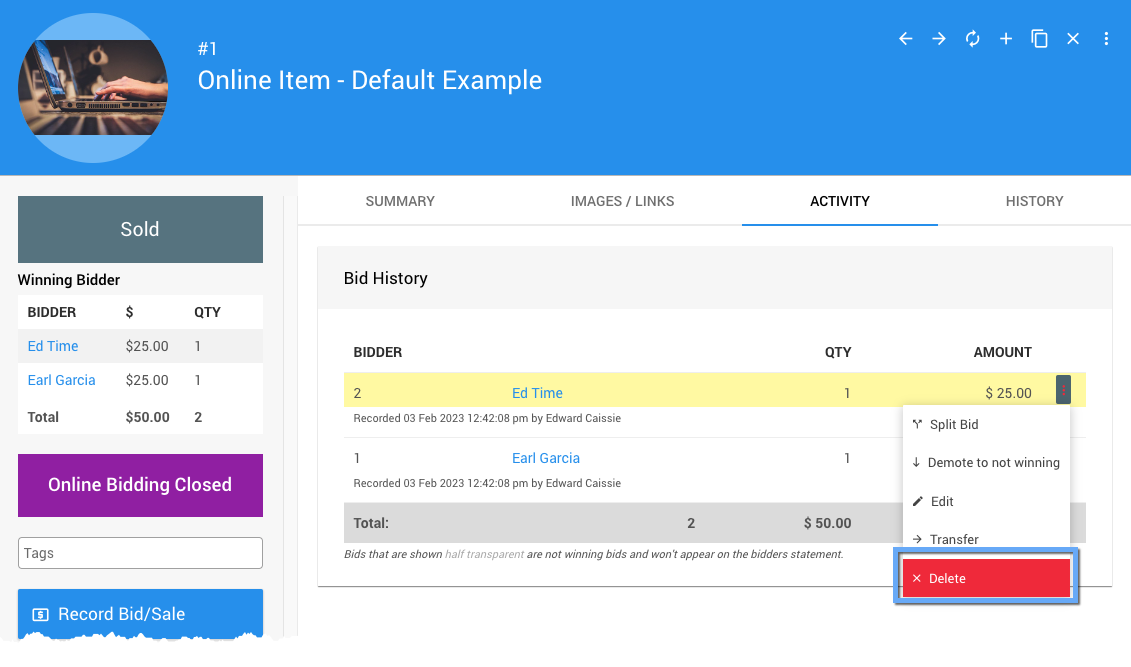
Task: Switch to the Summary tab
Action: (x=400, y=201)
